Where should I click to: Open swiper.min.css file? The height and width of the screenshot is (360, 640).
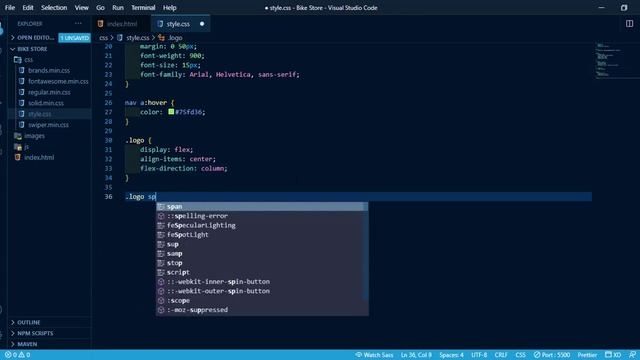pos(48,125)
